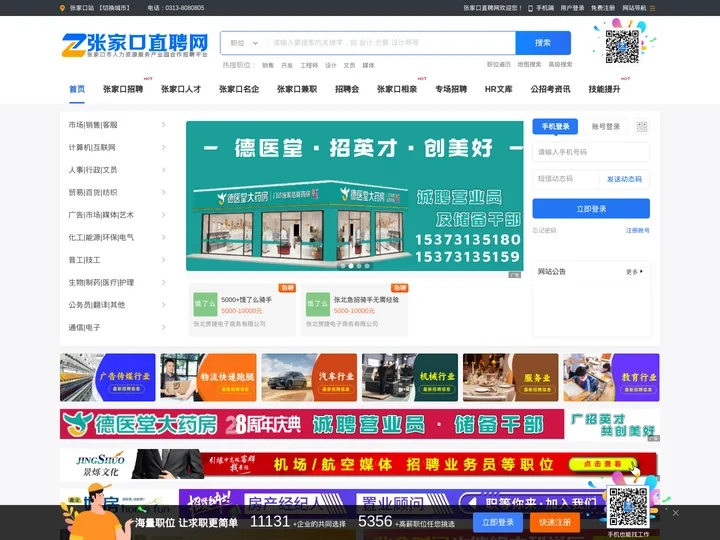Image resolution: width=720 pixels, height=540 pixels.
Task: Click the orange 快速注册 button
Action: [x=555, y=523]
